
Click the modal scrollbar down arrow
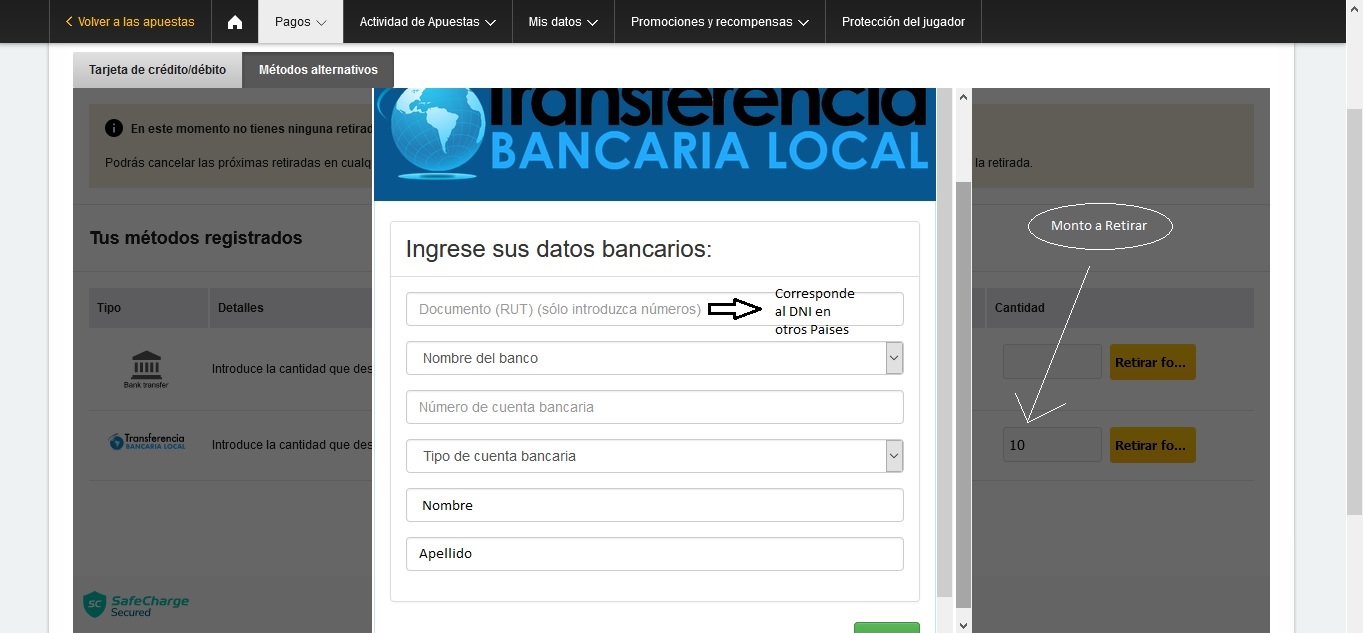pyautogui.click(x=964, y=625)
